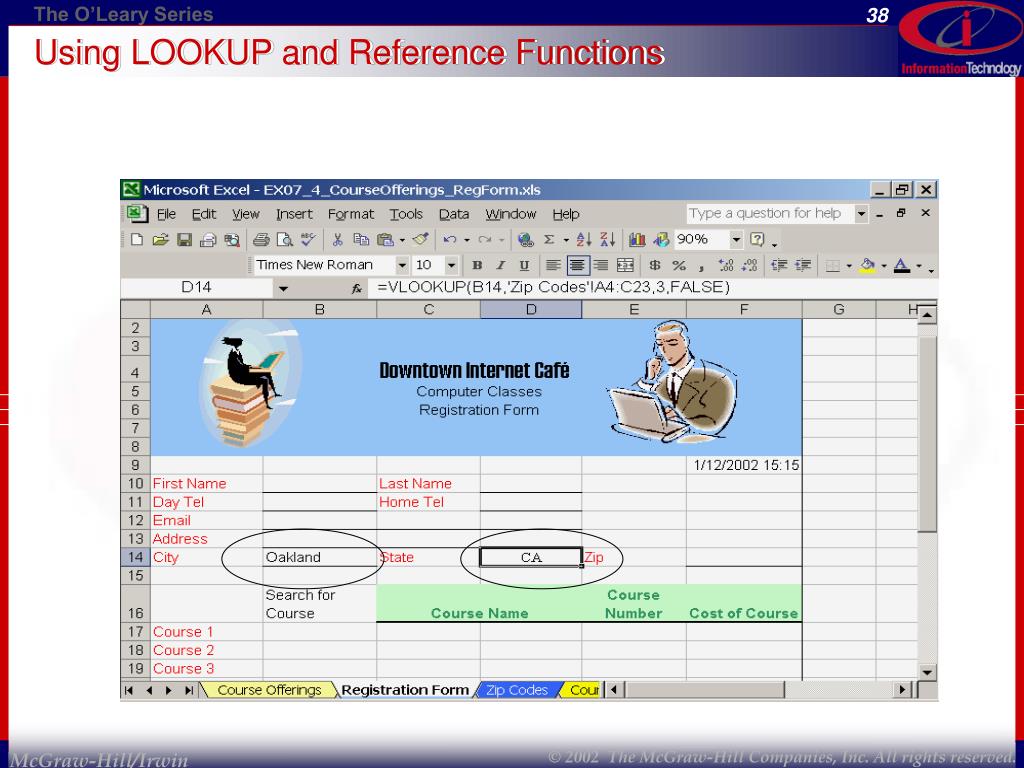Switch to the Zip Codes sheet tab
The image size is (1024, 768).
[516, 690]
